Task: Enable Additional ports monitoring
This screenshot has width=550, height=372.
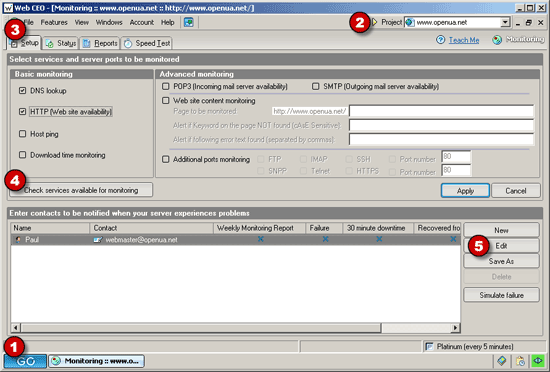Action: [x=166, y=160]
